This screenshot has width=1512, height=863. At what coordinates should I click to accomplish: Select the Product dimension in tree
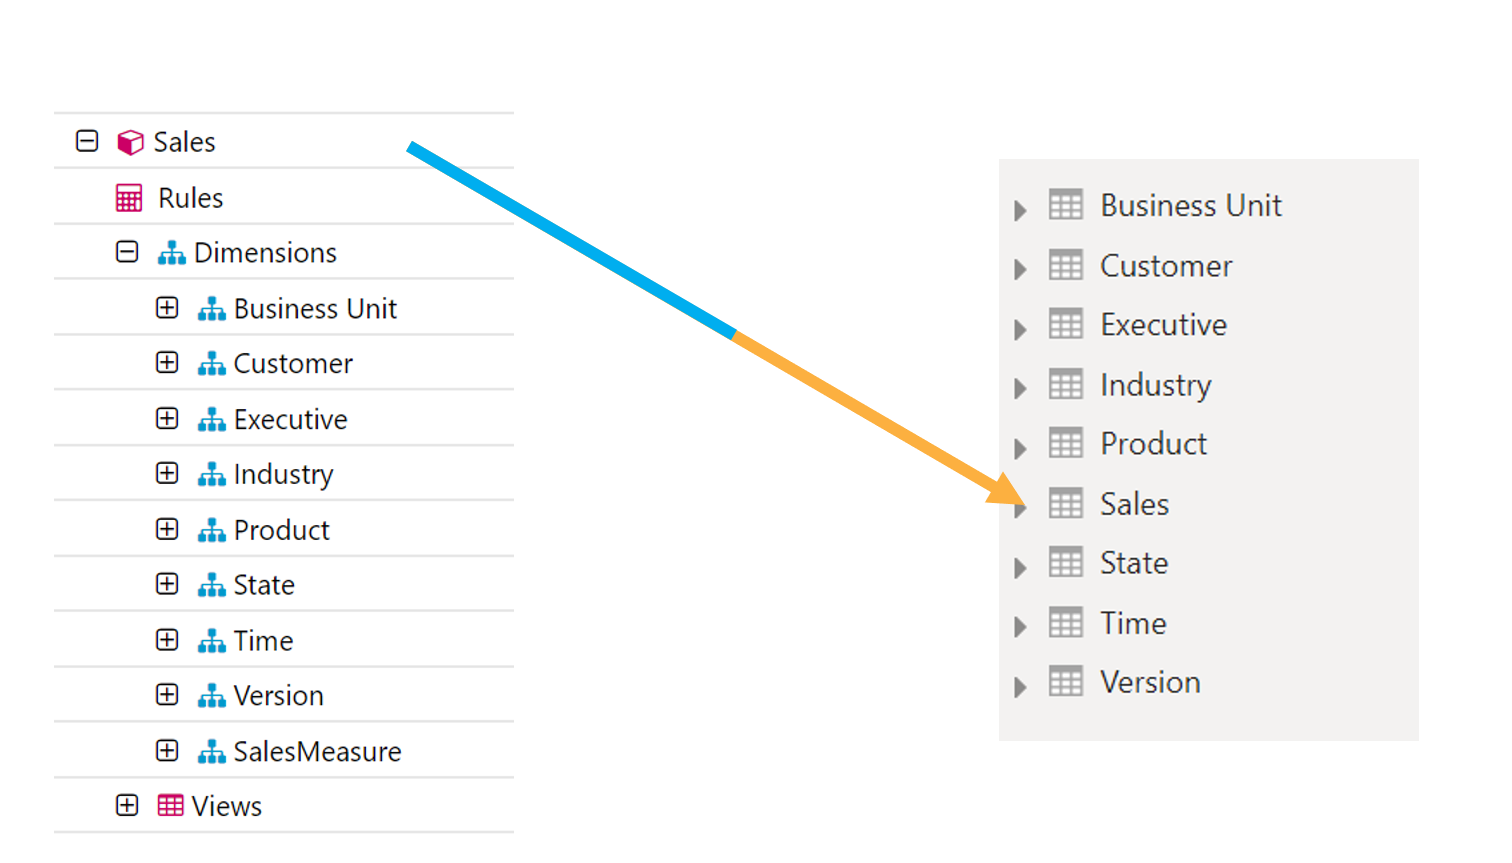pyautogui.click(x=281, y=530)
